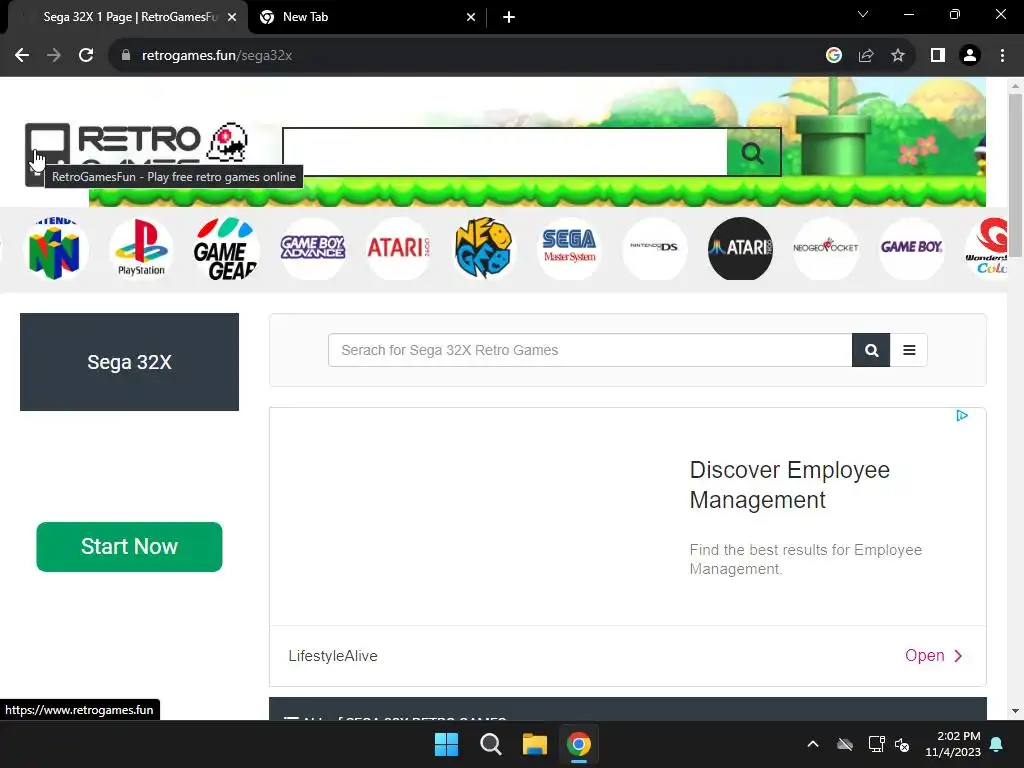The height and width of the screenshot is (768, 1024).
Task: Open a new browser tab with plus button
Action: pyautogui.click(x=509, y=18)
